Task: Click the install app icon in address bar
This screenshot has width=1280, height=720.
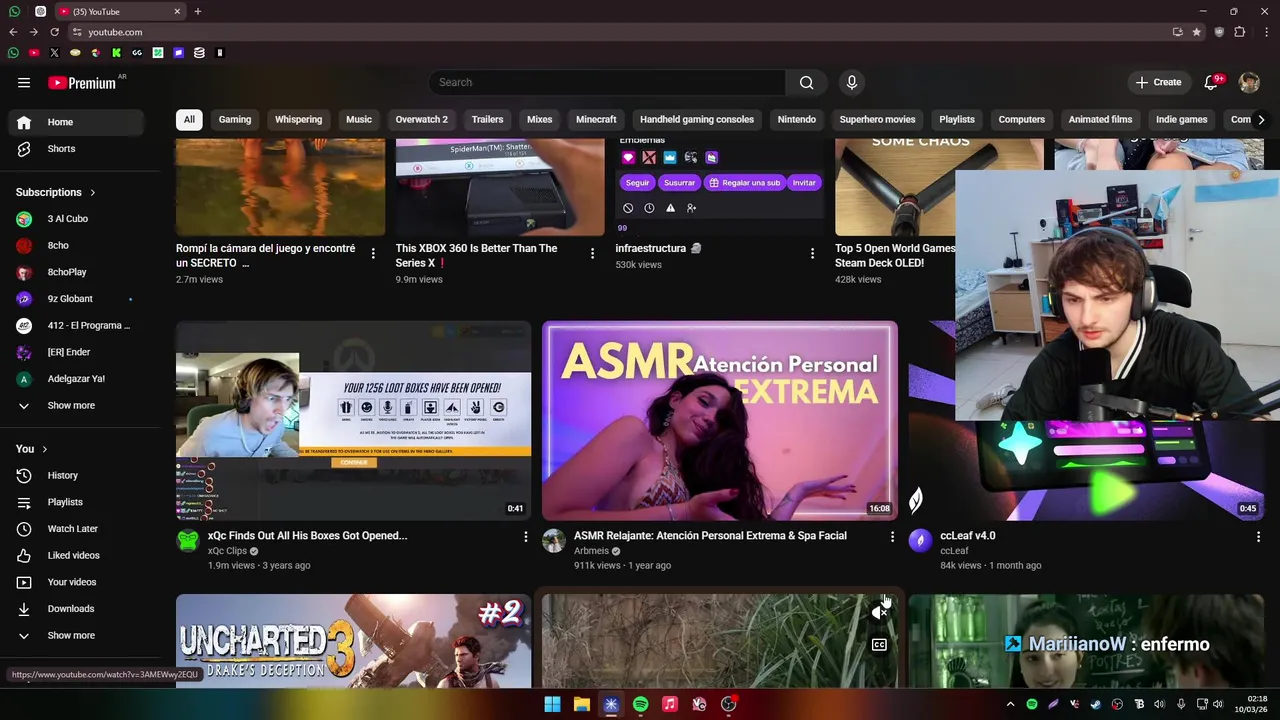Action: coord(1177,32)
